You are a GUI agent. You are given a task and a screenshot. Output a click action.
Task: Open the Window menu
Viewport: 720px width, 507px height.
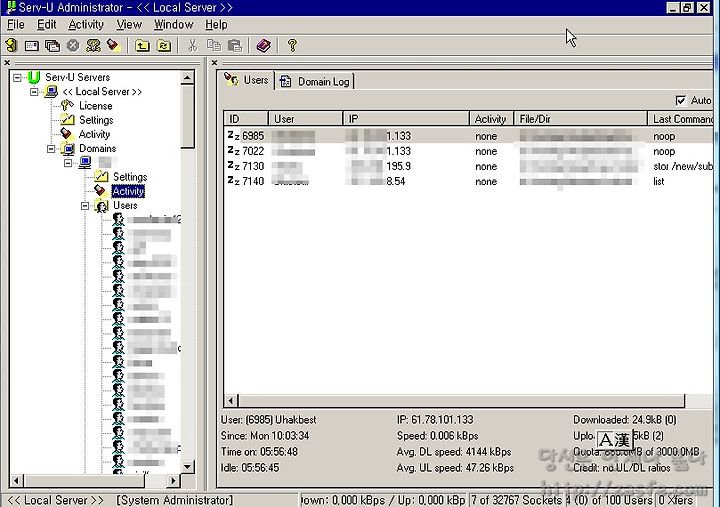[x=174, y=24]
